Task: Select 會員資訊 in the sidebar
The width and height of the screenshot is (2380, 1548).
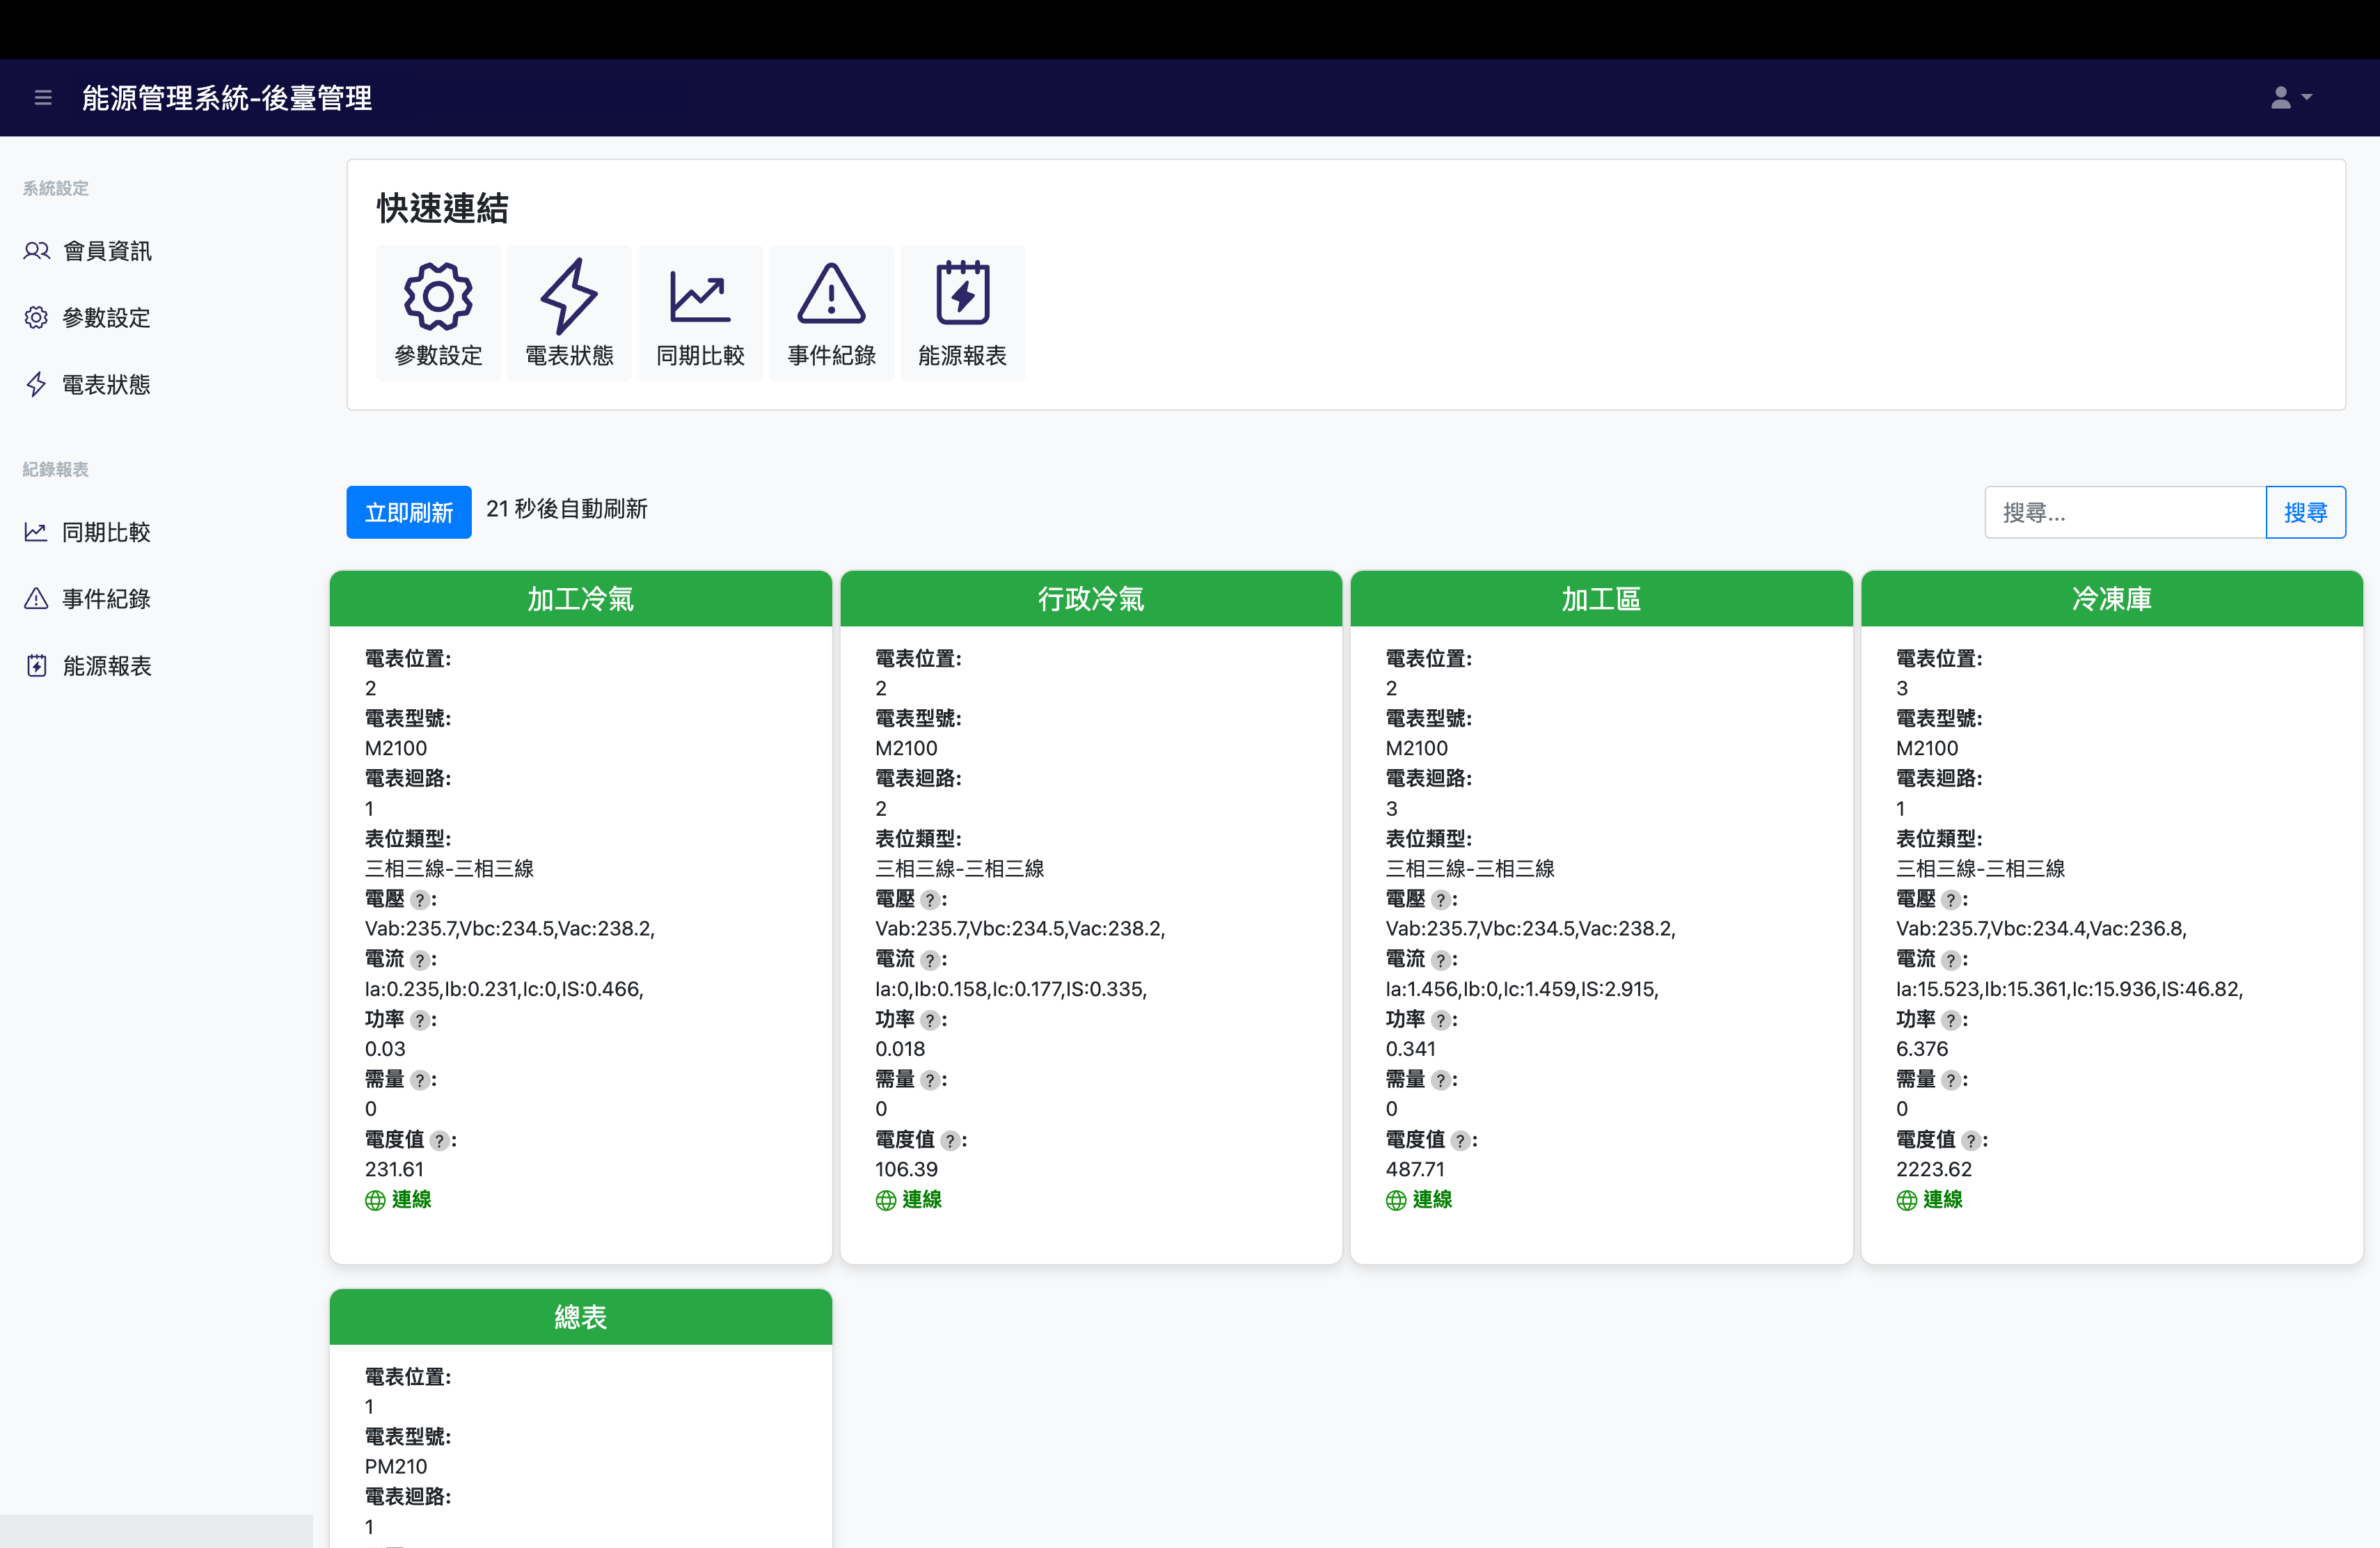Action: (x=106, y=251)
